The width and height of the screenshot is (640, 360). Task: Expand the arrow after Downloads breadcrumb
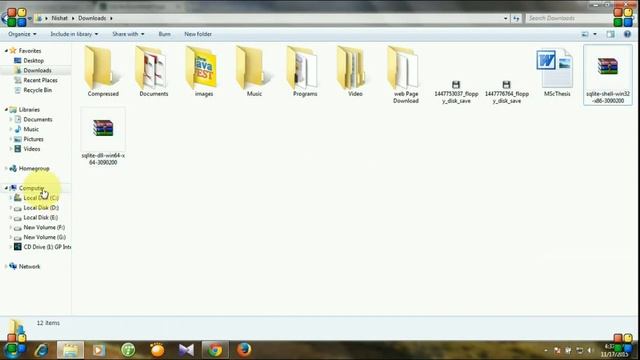[111, 18]
